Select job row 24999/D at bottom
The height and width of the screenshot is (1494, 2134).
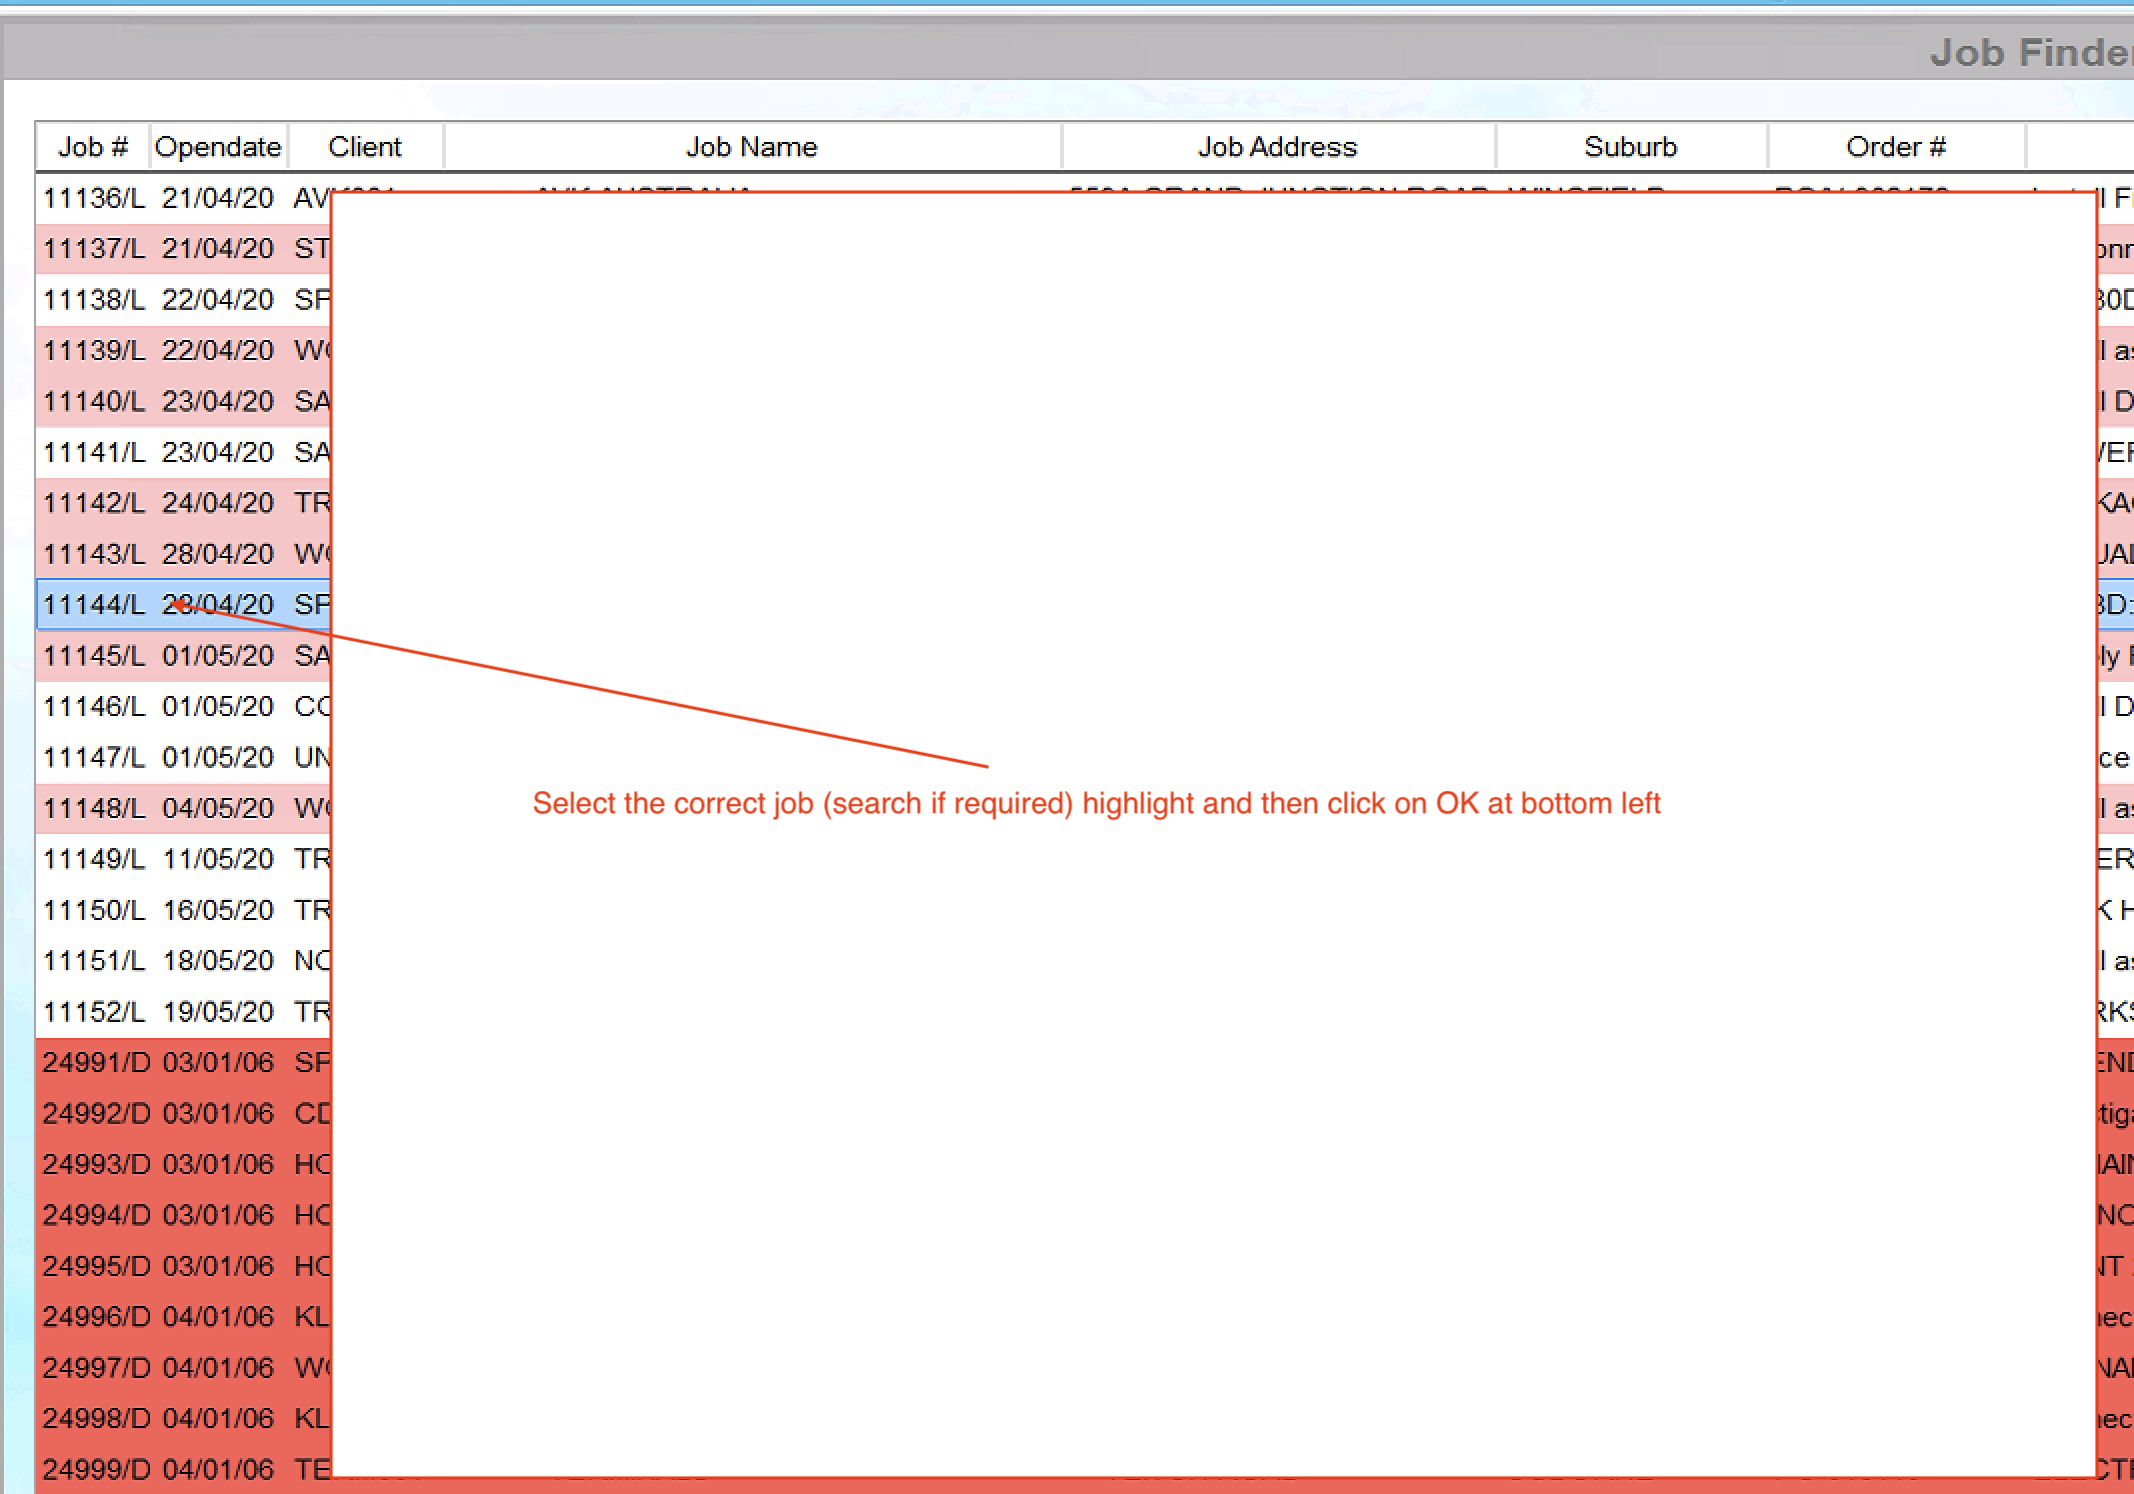click(x=96, y=1469)
